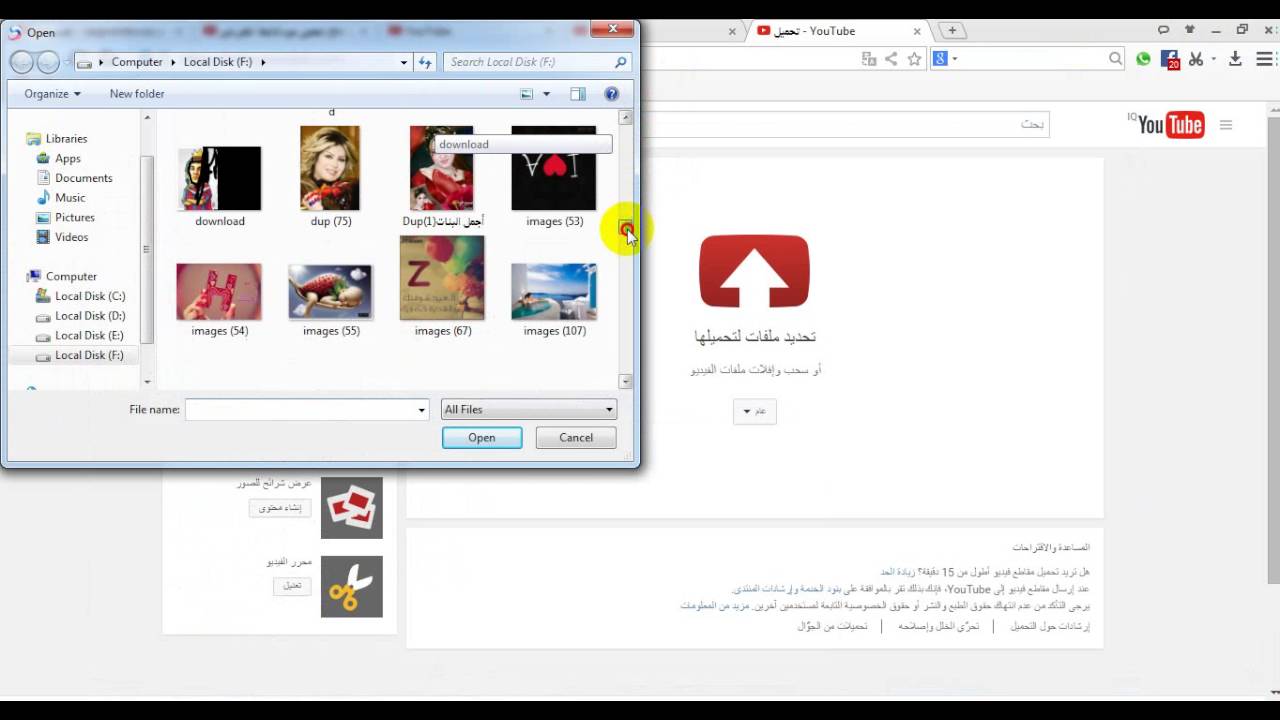The height and width of the screenshot is (720, 1280).
Task: Click the red YouTube upload arrow icon
Action: pos(754,271)
